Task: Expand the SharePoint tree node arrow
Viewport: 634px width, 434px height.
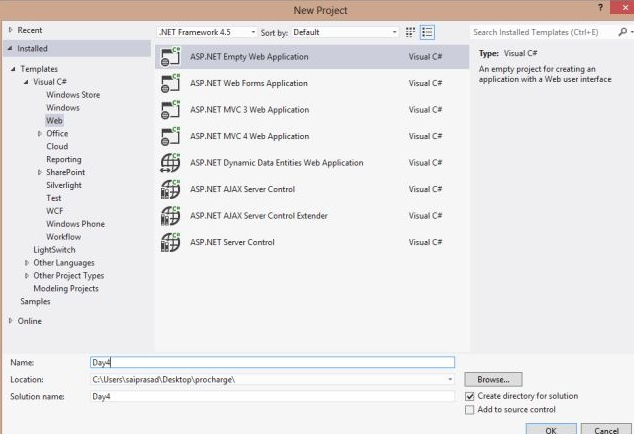Action: click(40, 172)
